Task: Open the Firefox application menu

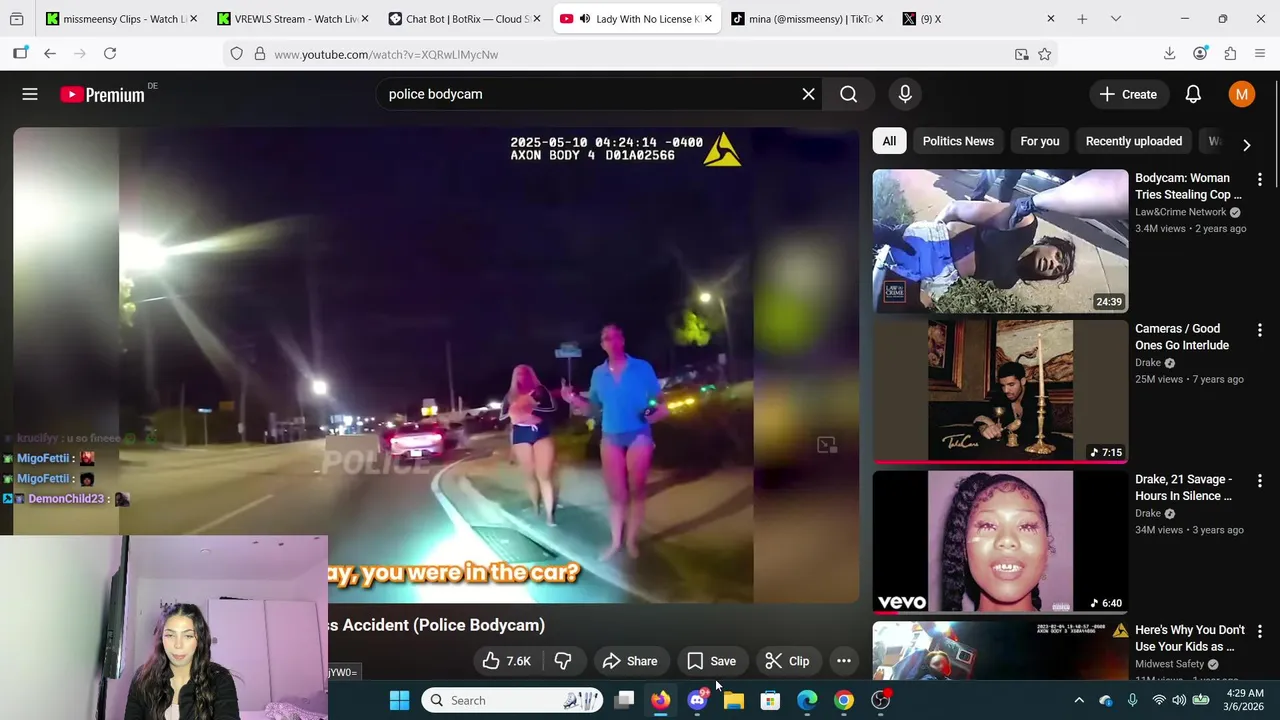Action: pos(1260,54)
